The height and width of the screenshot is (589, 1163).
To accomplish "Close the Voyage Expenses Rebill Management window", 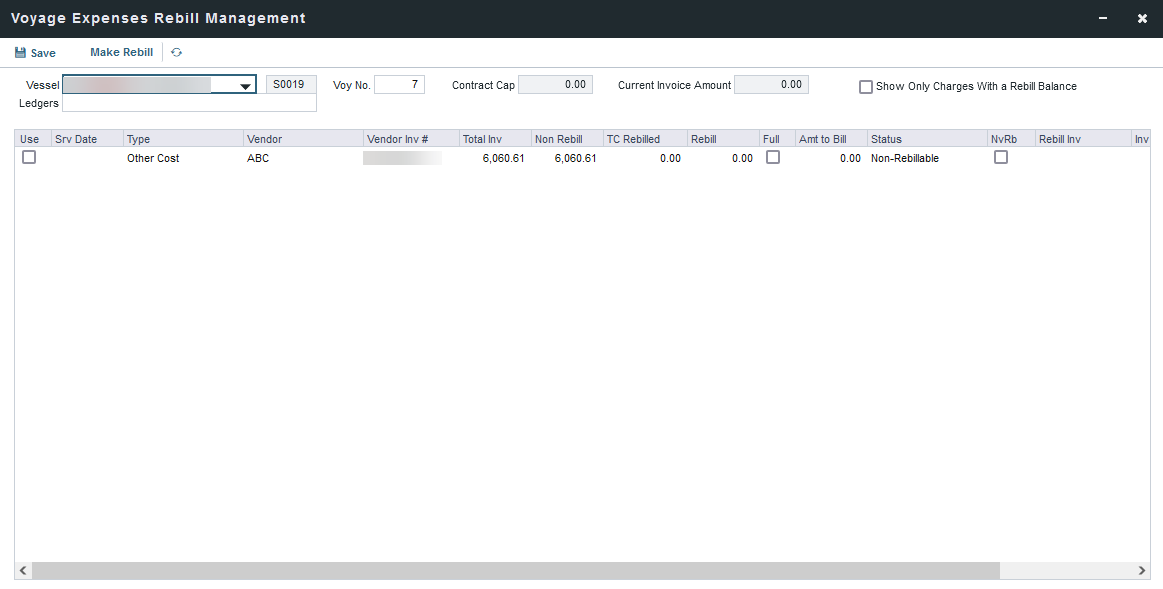I will click(1142, 19).
